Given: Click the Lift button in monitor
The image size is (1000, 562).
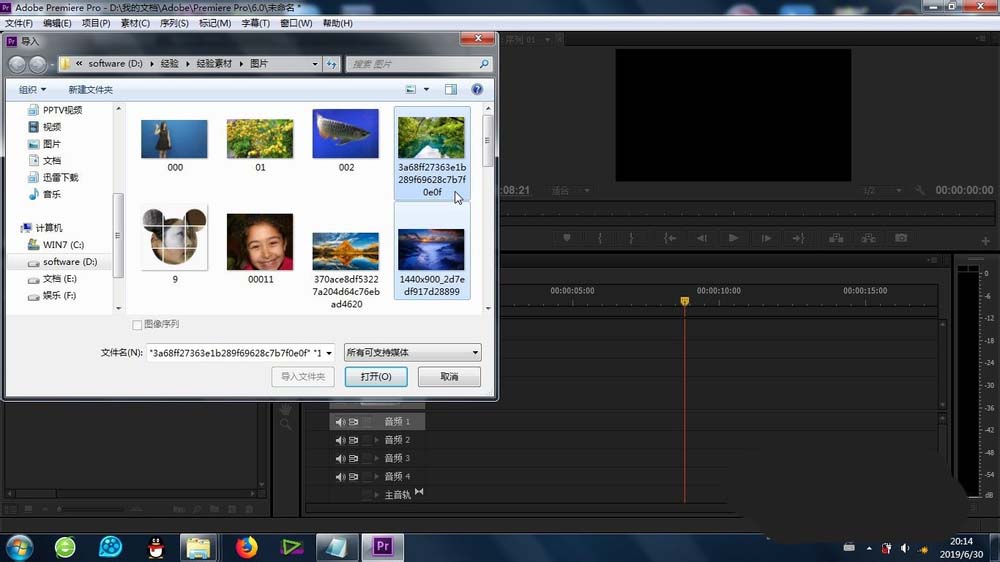Looking at the screenshot, I should coord(836,238).
